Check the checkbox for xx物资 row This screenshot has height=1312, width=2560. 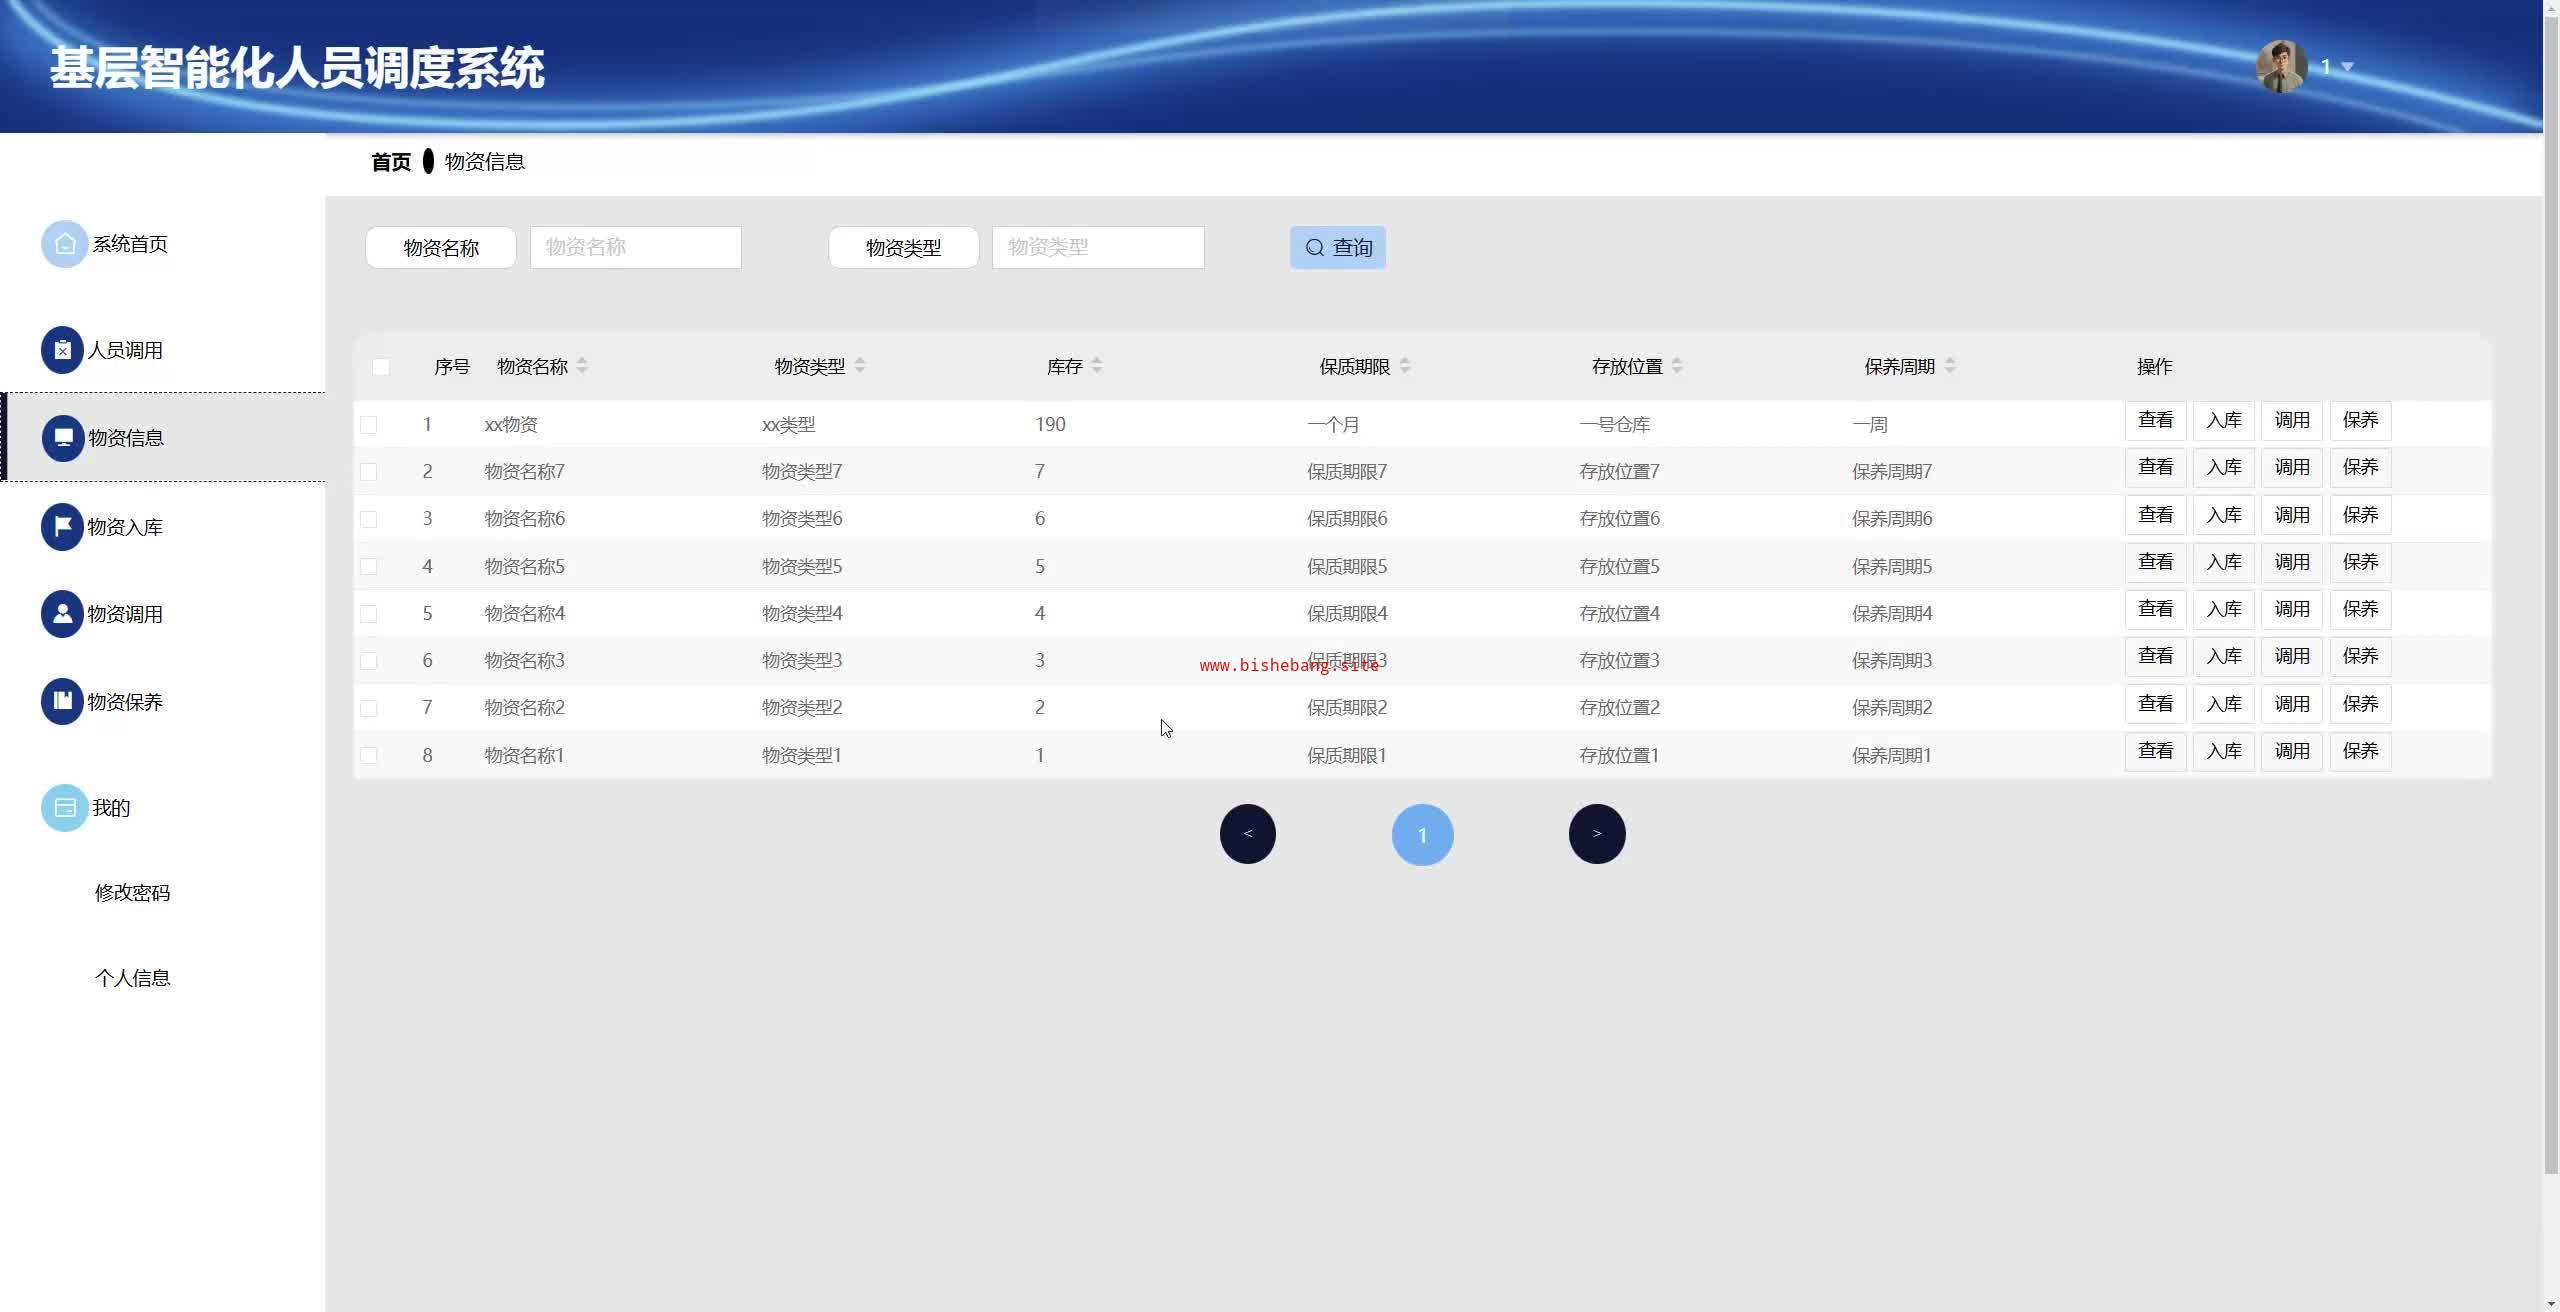[x=369, y=425]
